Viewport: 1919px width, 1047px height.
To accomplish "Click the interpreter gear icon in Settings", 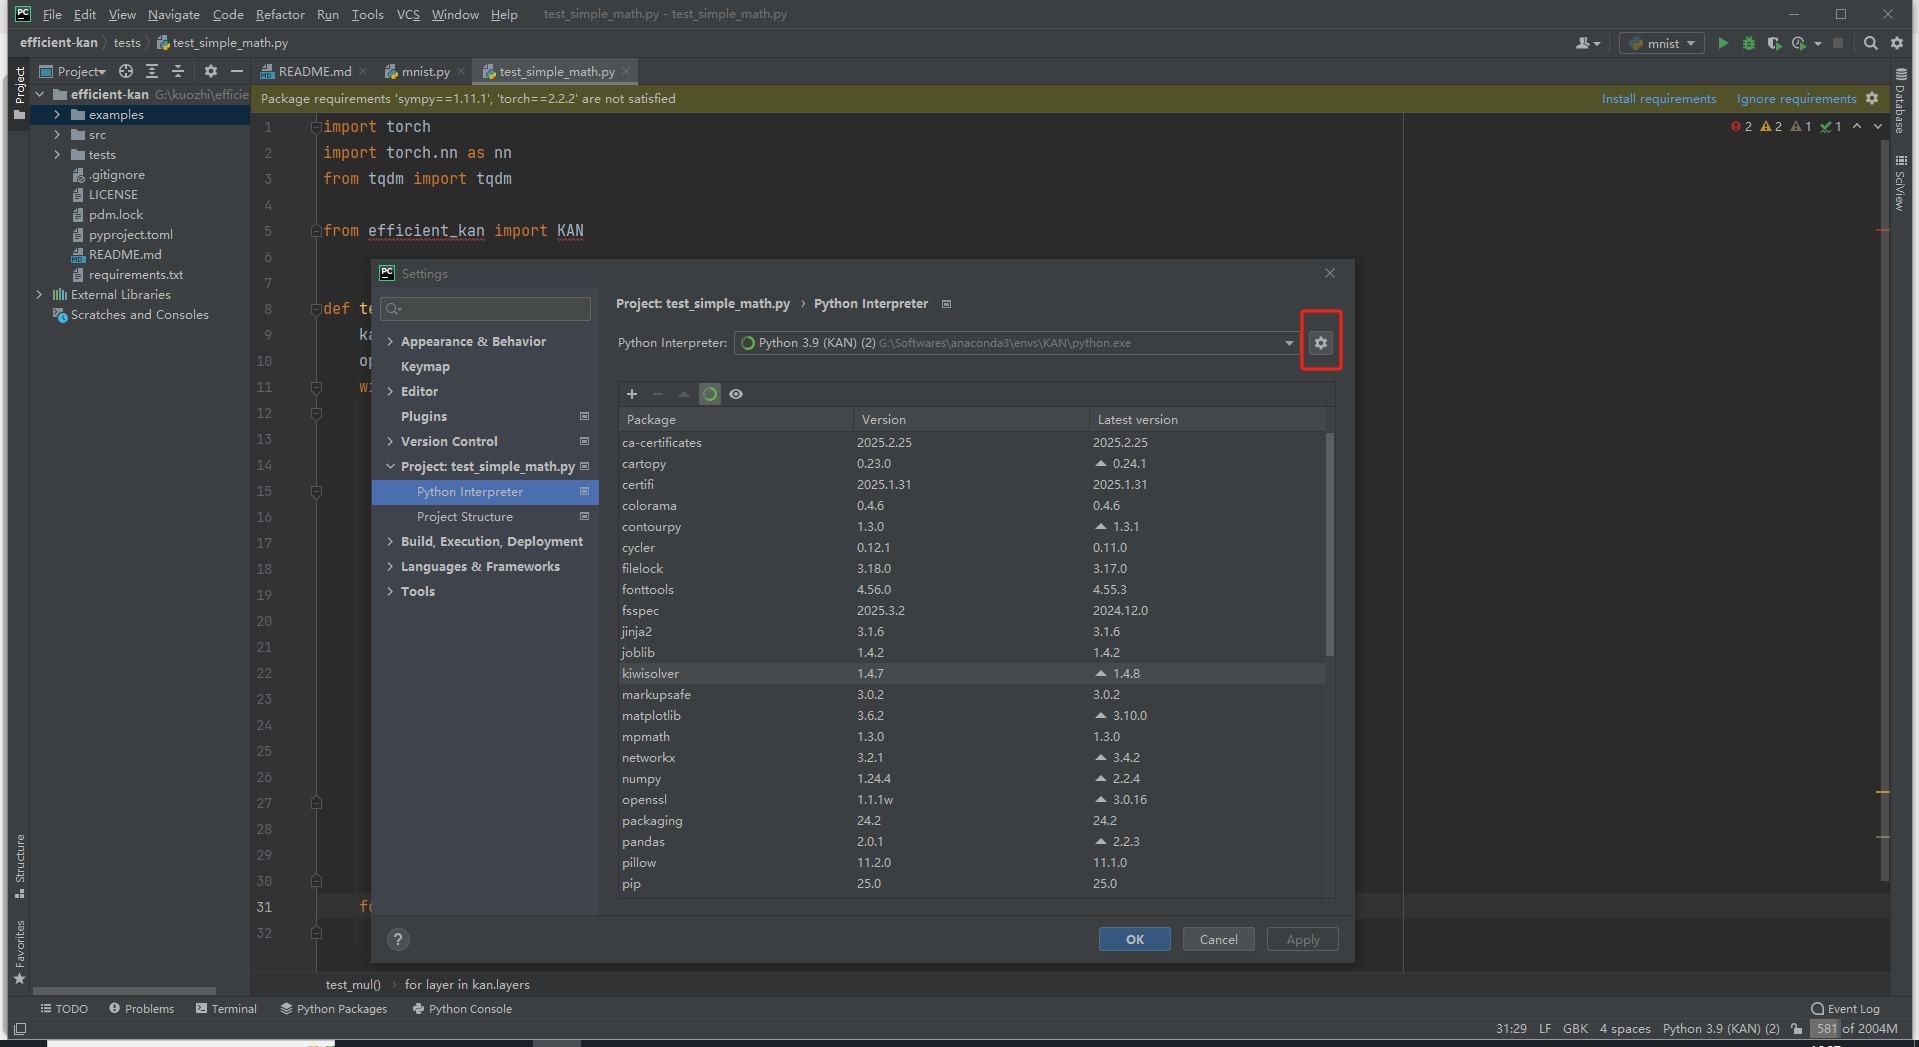I will pyautogui.click(x=1321, y=343).
